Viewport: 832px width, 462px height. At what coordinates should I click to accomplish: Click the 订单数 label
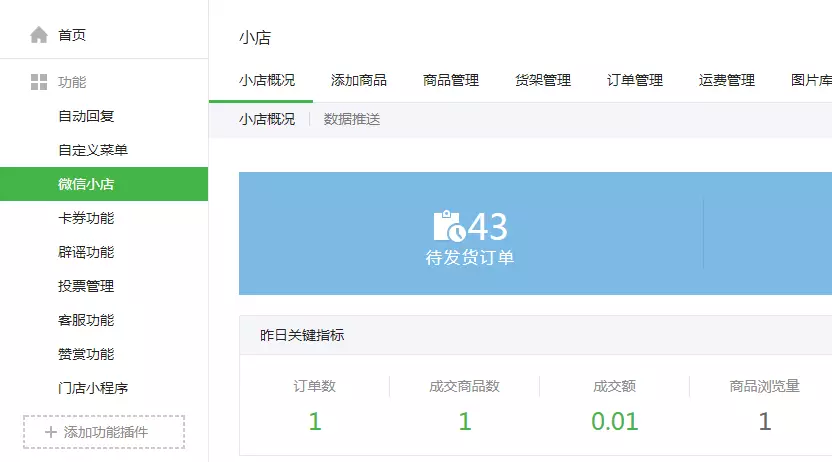315,386
